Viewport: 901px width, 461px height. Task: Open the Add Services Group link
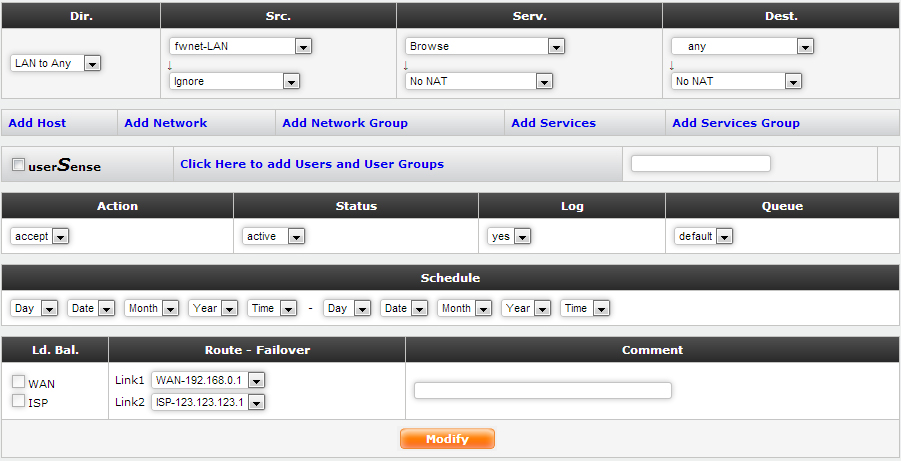point(735,123)
